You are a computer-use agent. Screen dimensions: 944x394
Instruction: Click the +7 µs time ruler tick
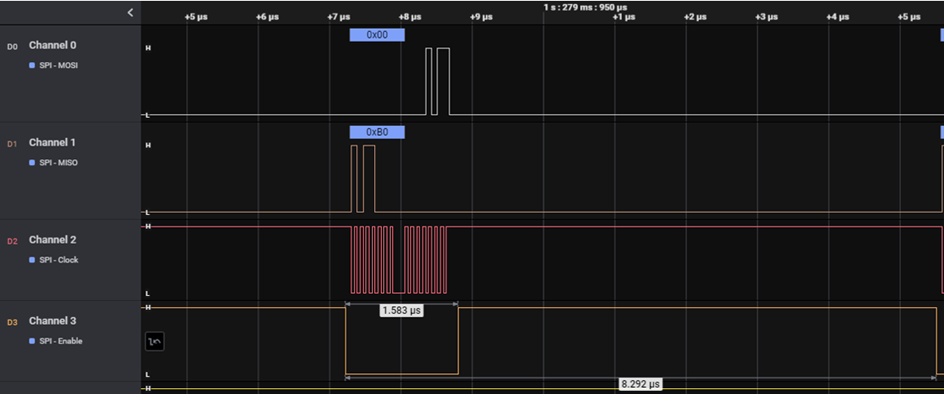pos(338,17)
